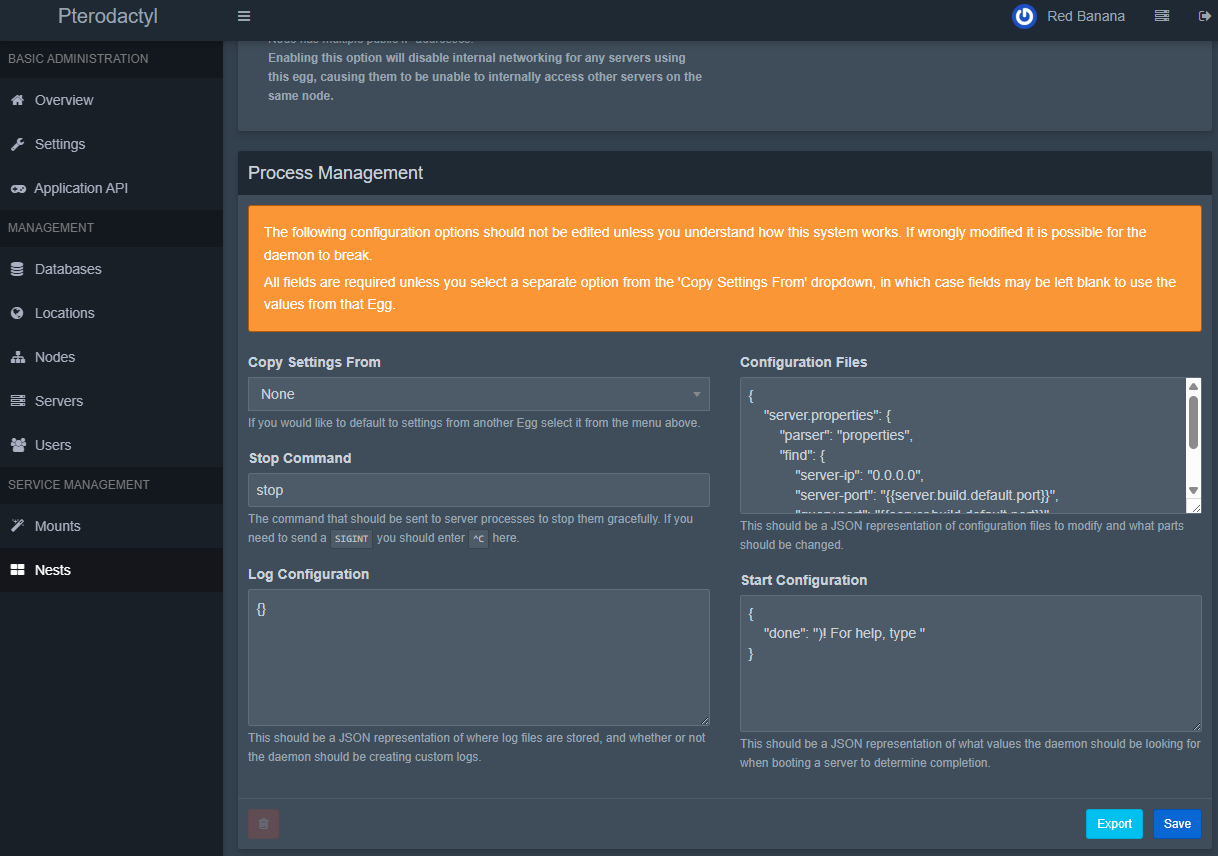Image resolution: width=1218 pixels, height=856 pixels.
Task: Click the Process Management heading
Action: pos(335,173)
